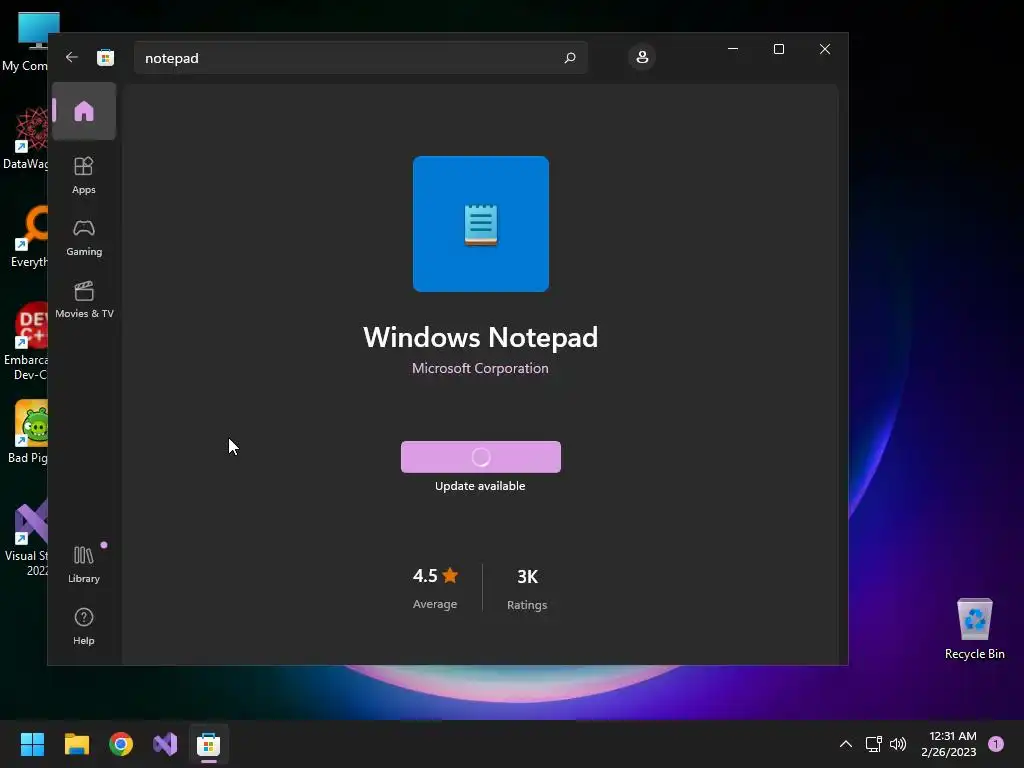The height and width of the screenshot is (768, 1024).
Task: Open the Gaming section in sidebar
Action: (84, 238)
